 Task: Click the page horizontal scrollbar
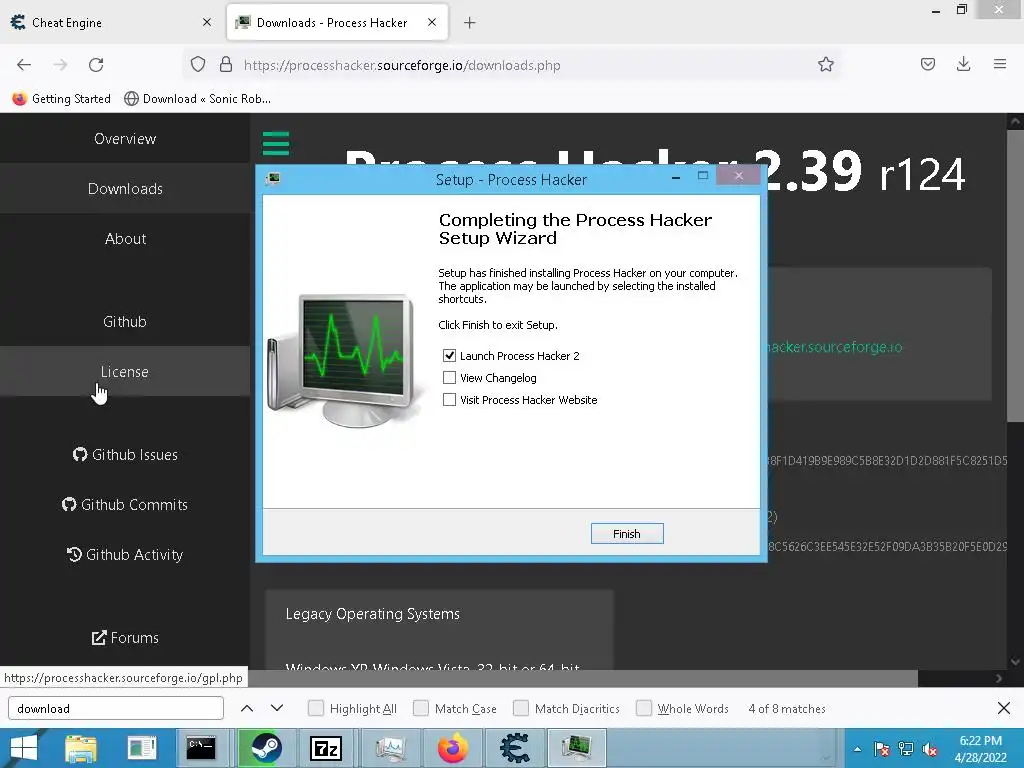583,679
